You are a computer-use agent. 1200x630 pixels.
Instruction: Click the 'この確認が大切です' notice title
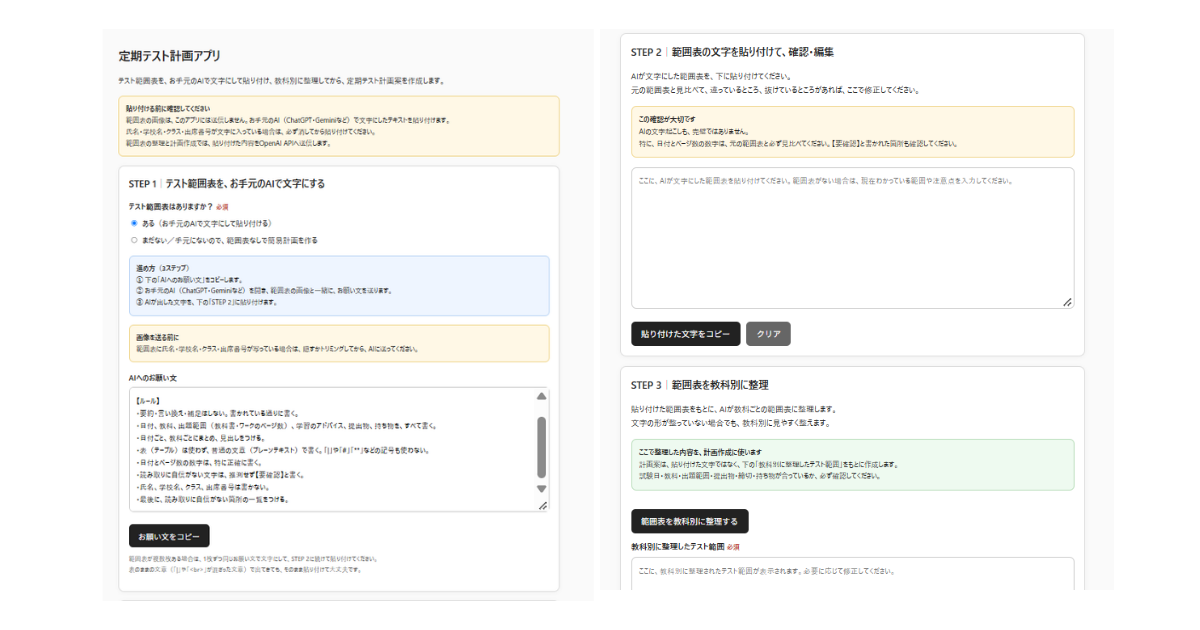pos(667,119)
